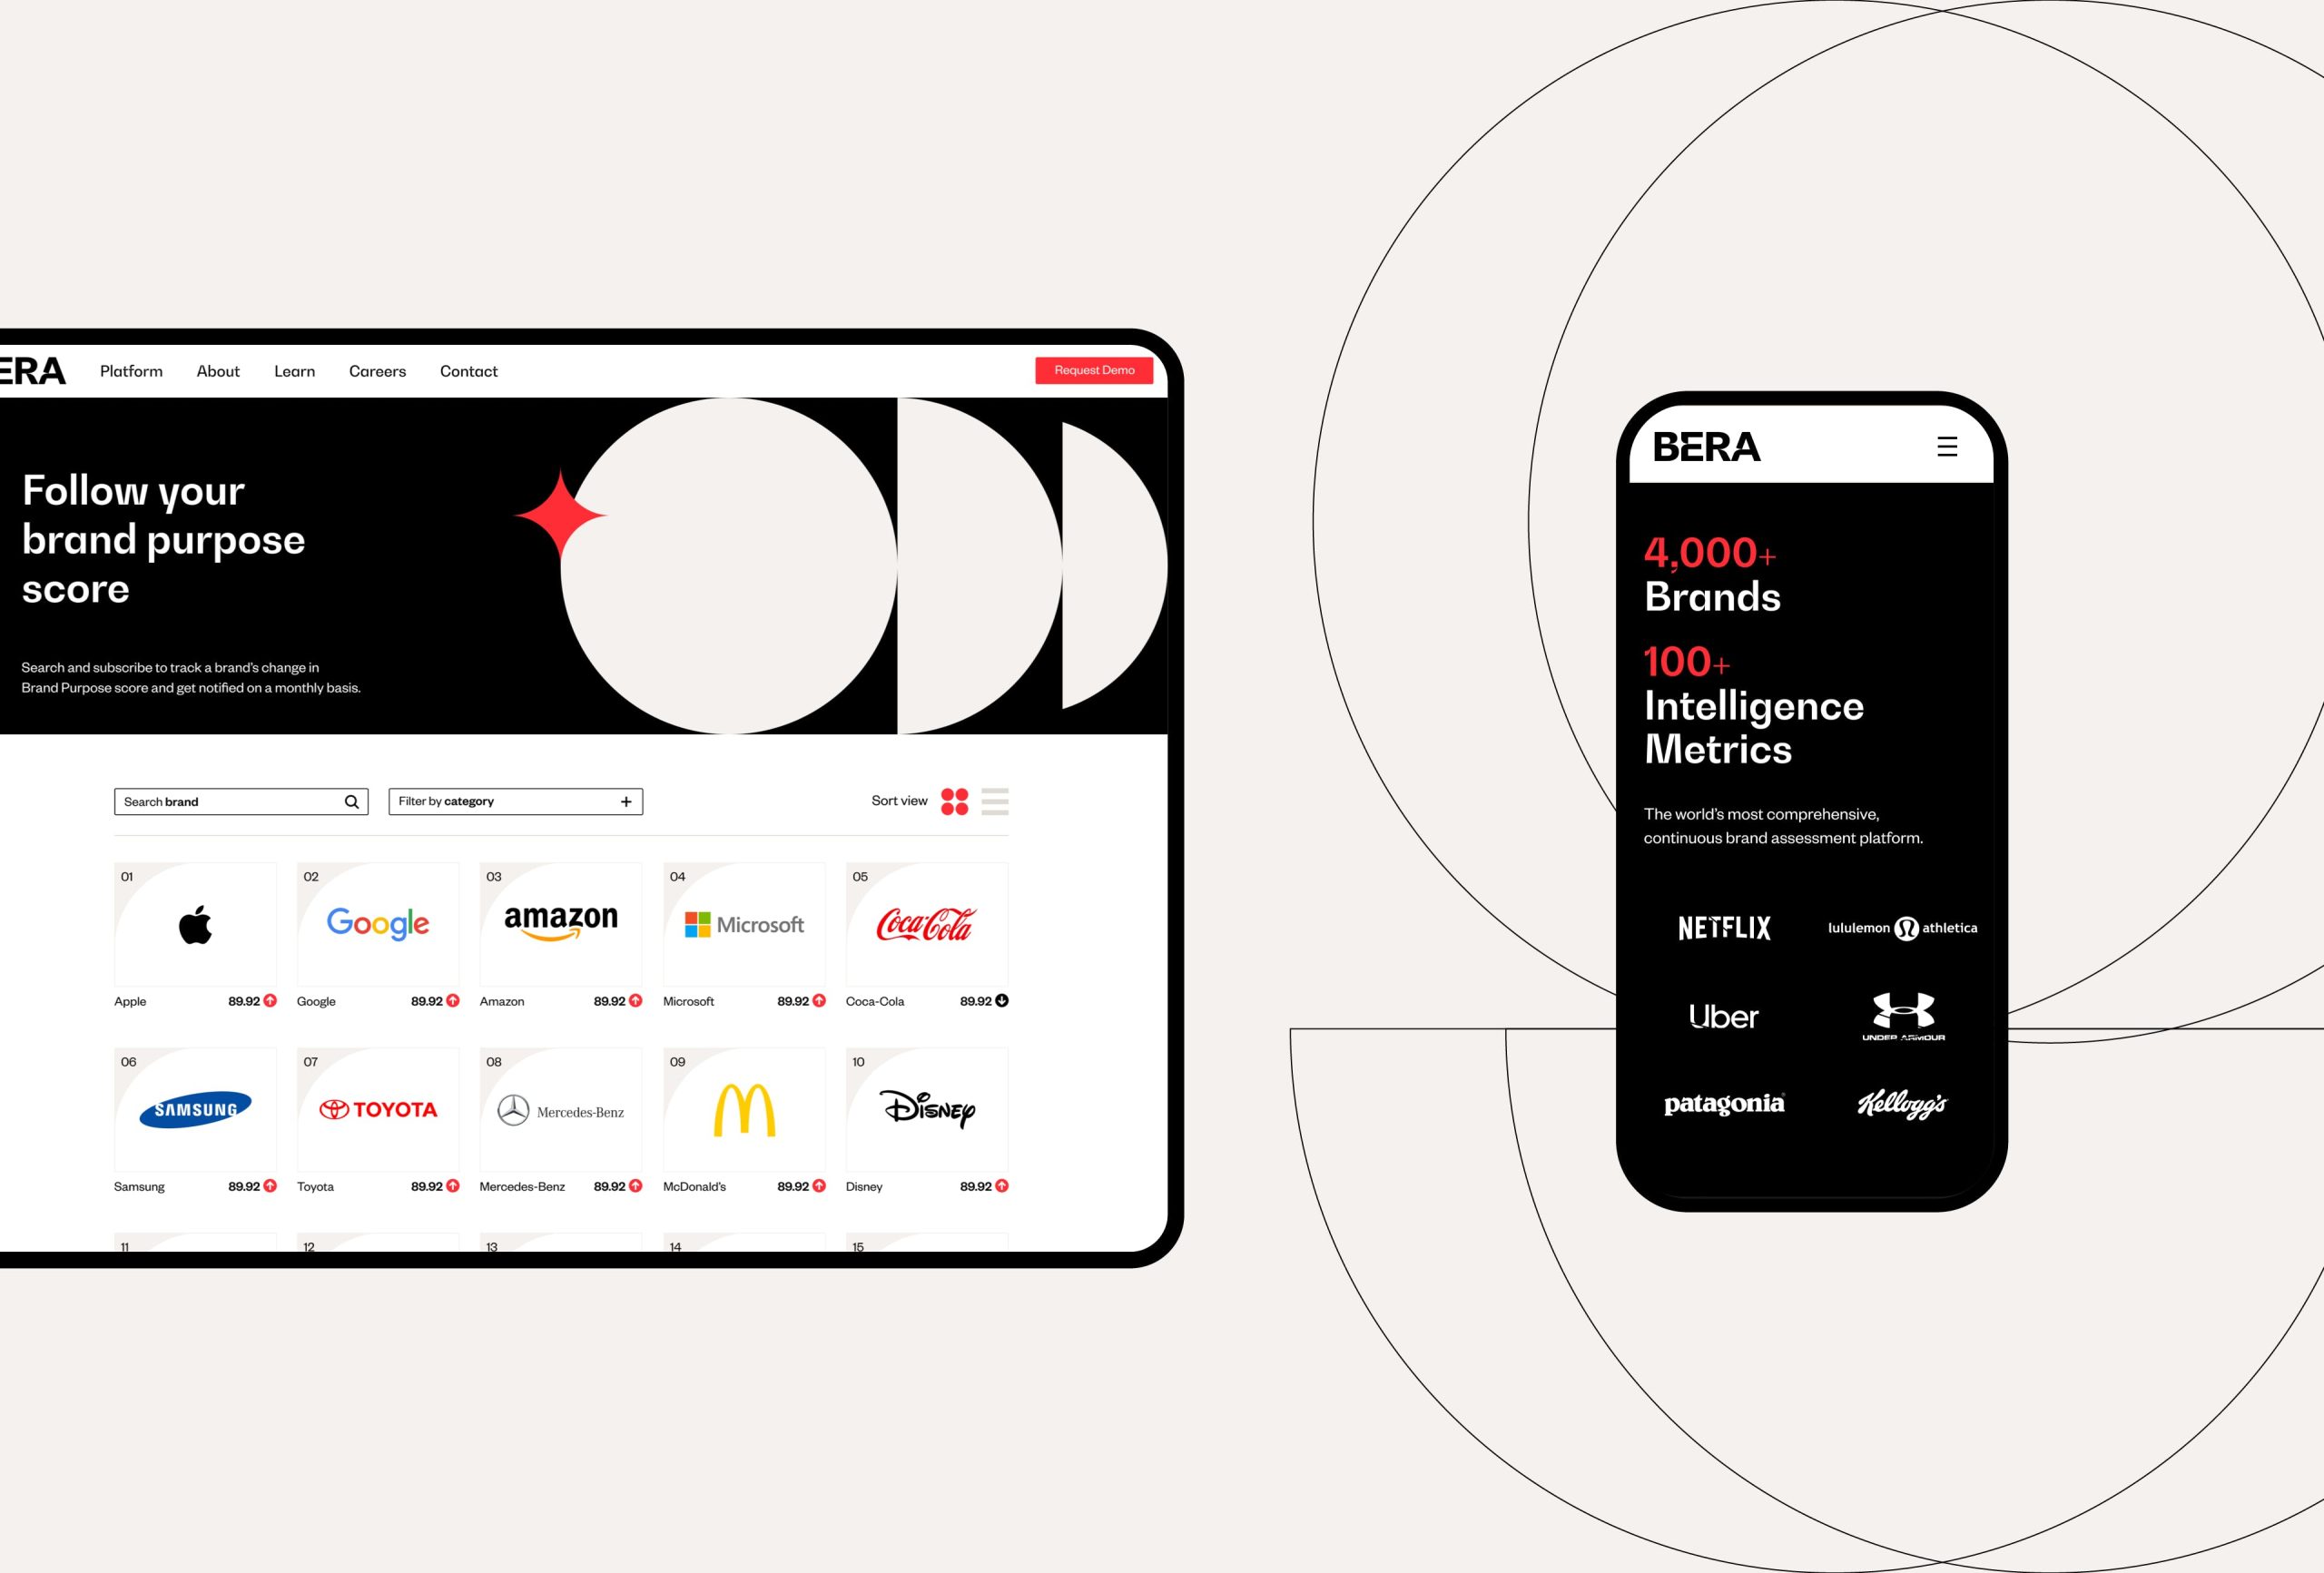This screenshot has width=2324, height=1573.
Task: Click the Amazon brand logo icon
Action: point(558,921)
